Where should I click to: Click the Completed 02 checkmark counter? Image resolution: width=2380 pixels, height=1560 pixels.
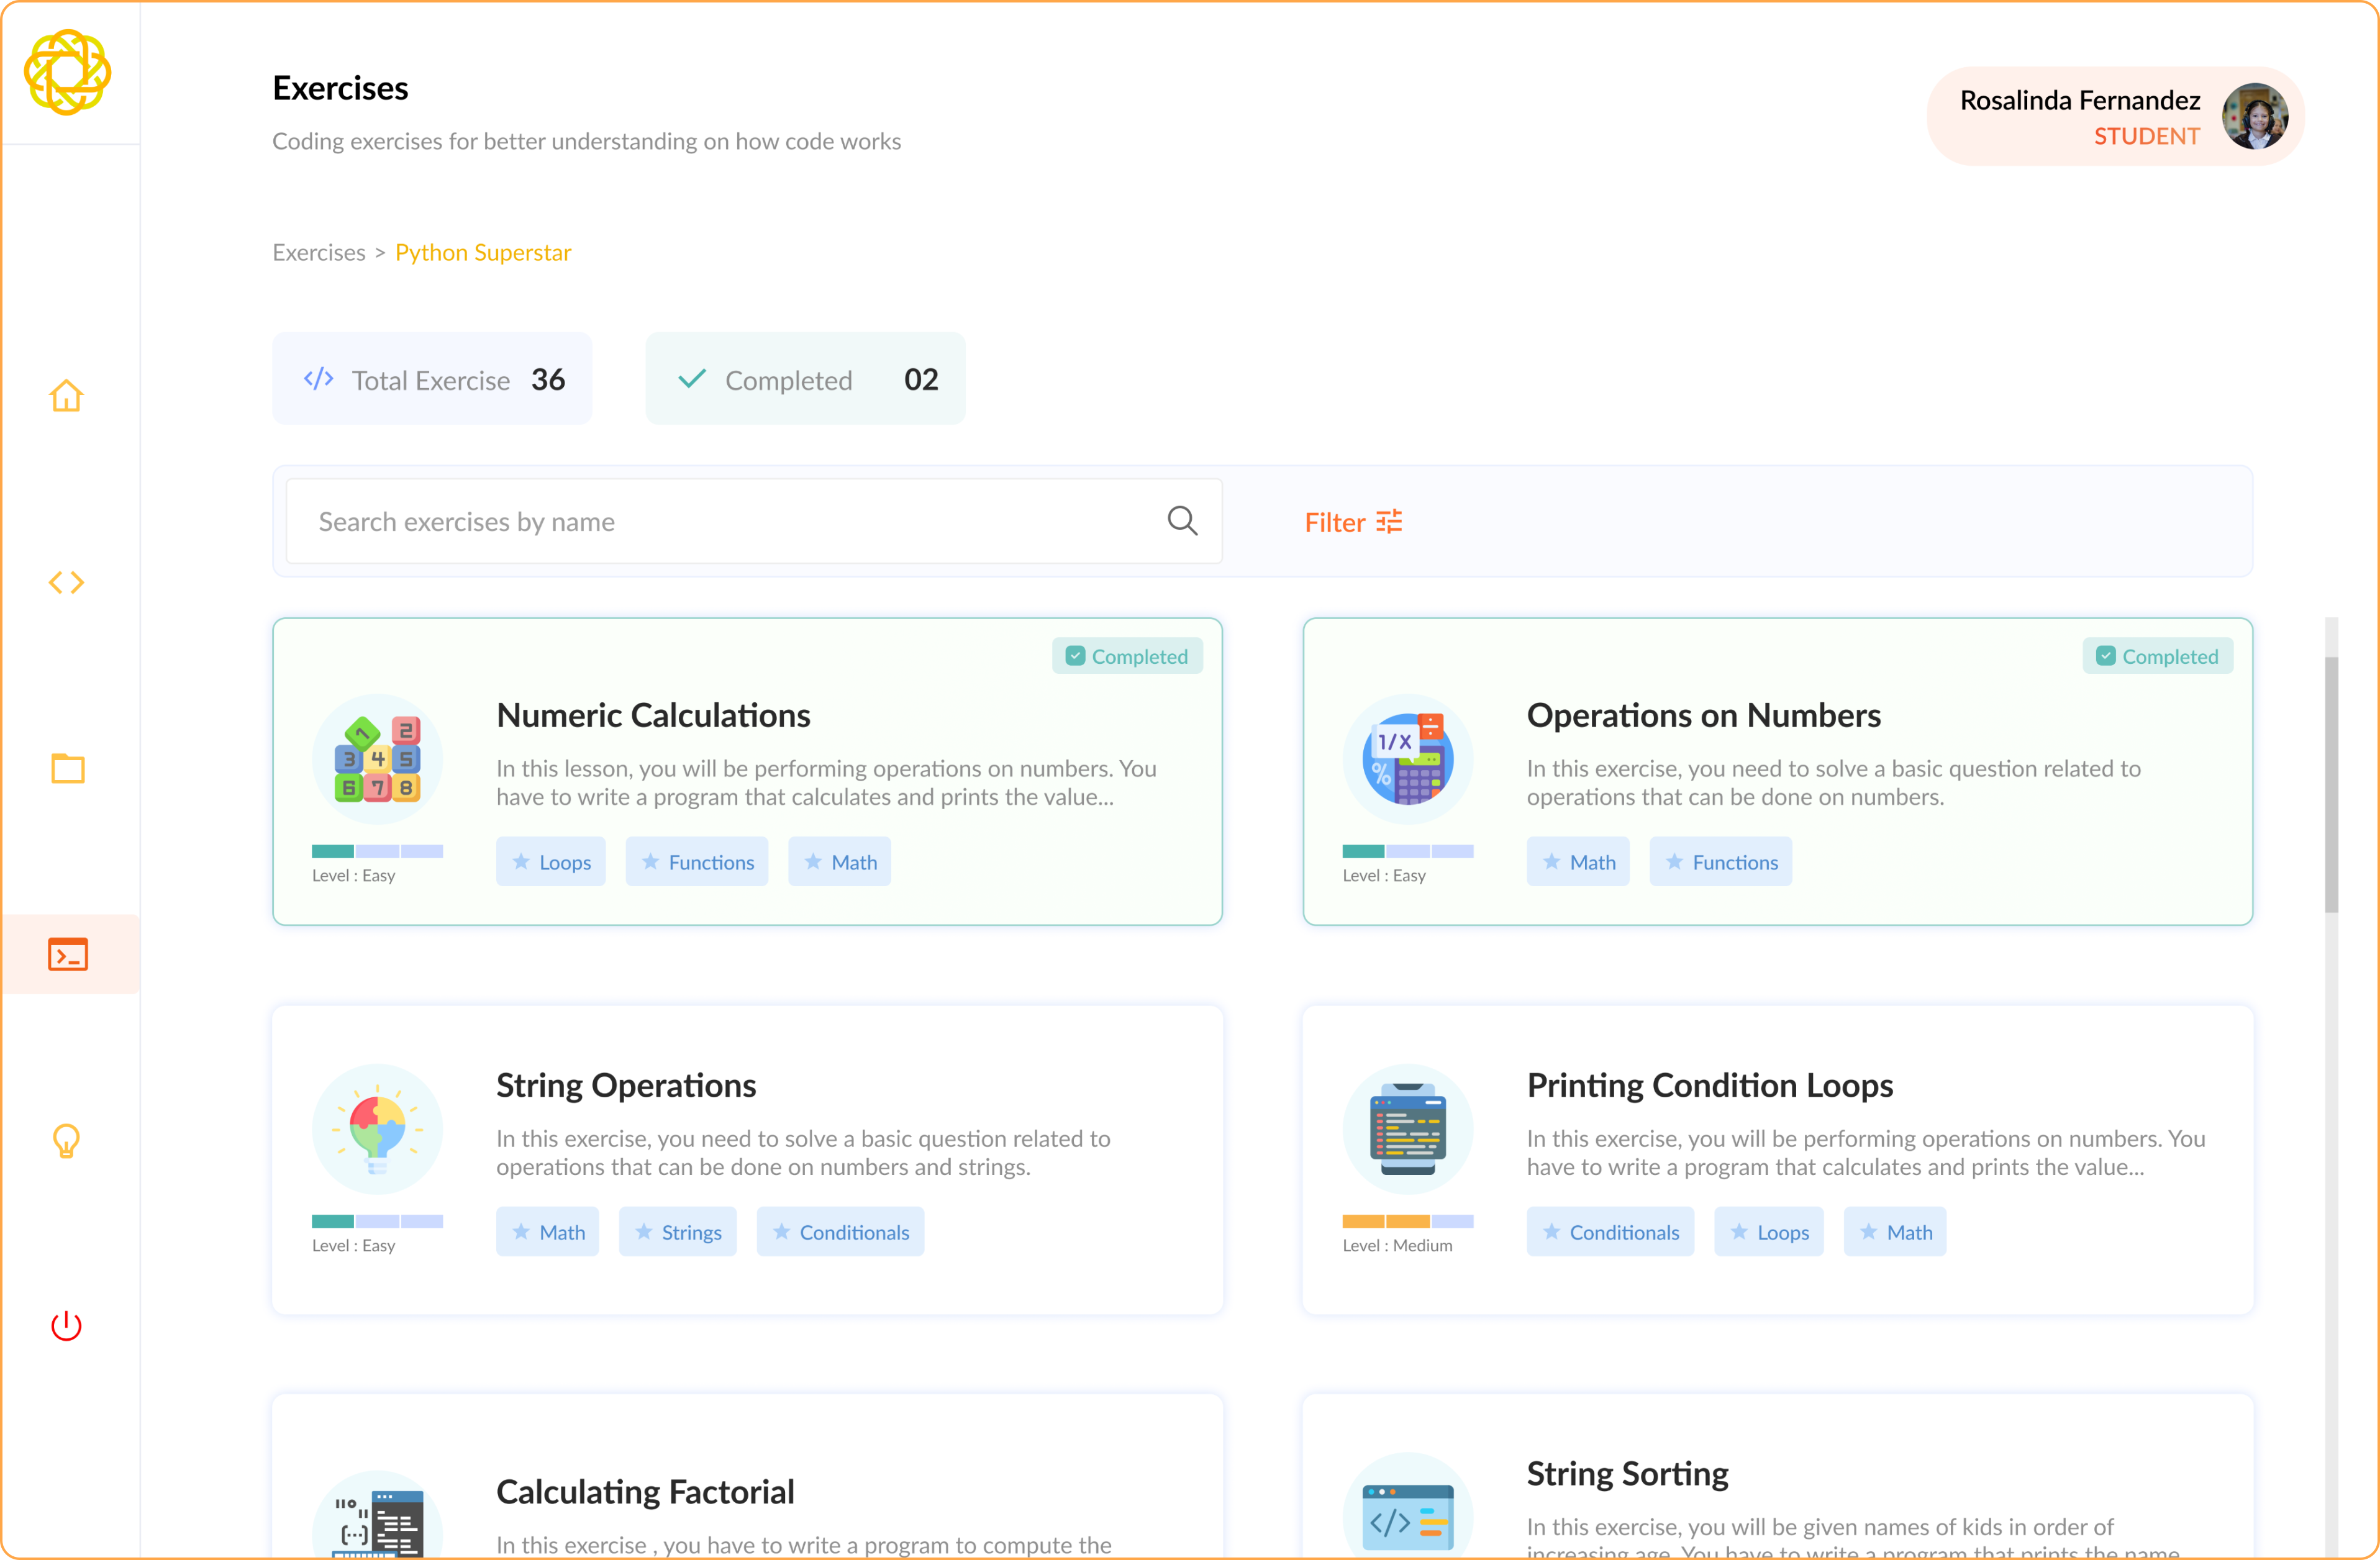pos(804,378)
